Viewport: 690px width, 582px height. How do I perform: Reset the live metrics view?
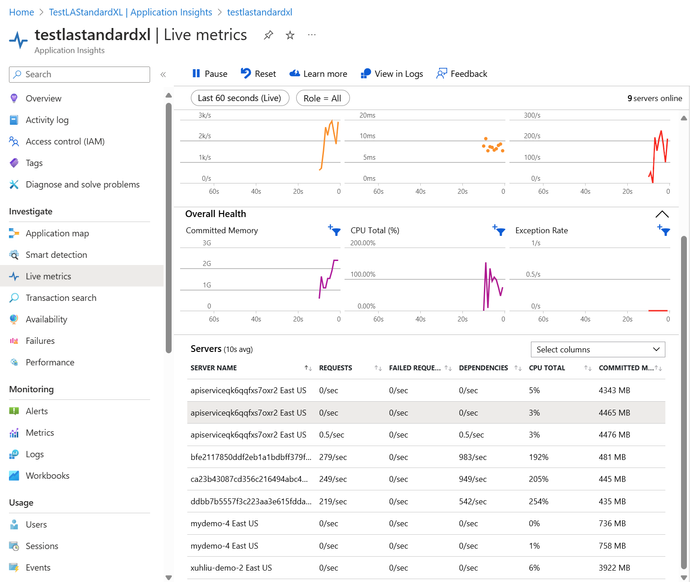tap(258, 74)
